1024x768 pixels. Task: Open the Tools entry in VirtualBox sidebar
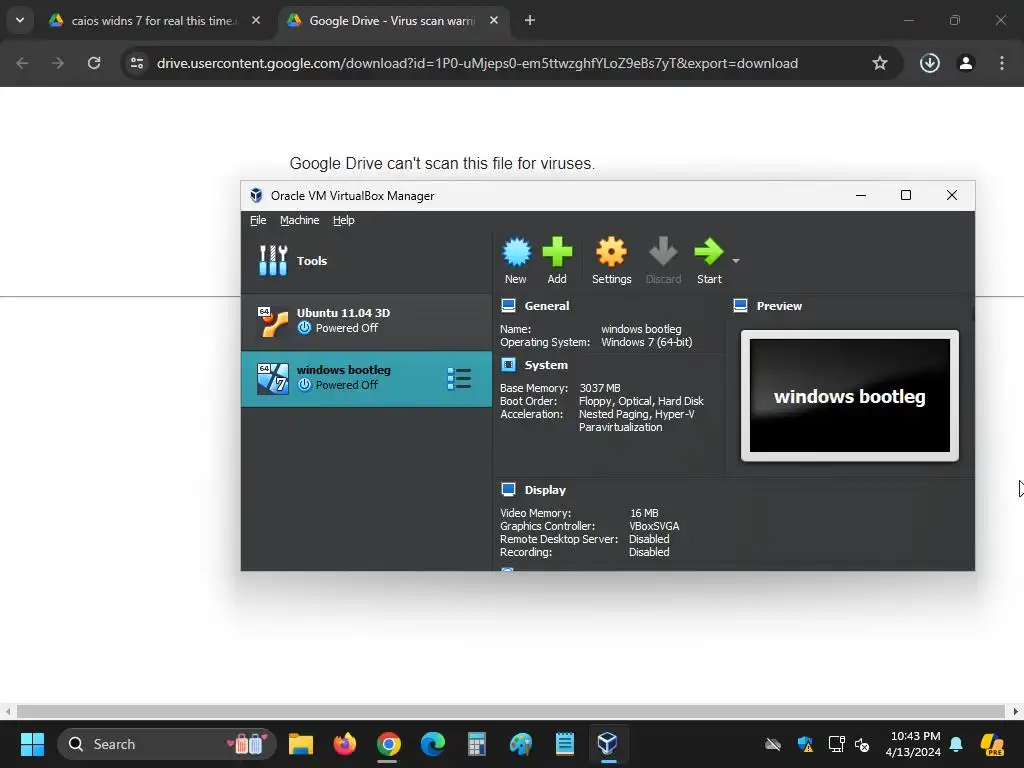(x=366, y=261)
